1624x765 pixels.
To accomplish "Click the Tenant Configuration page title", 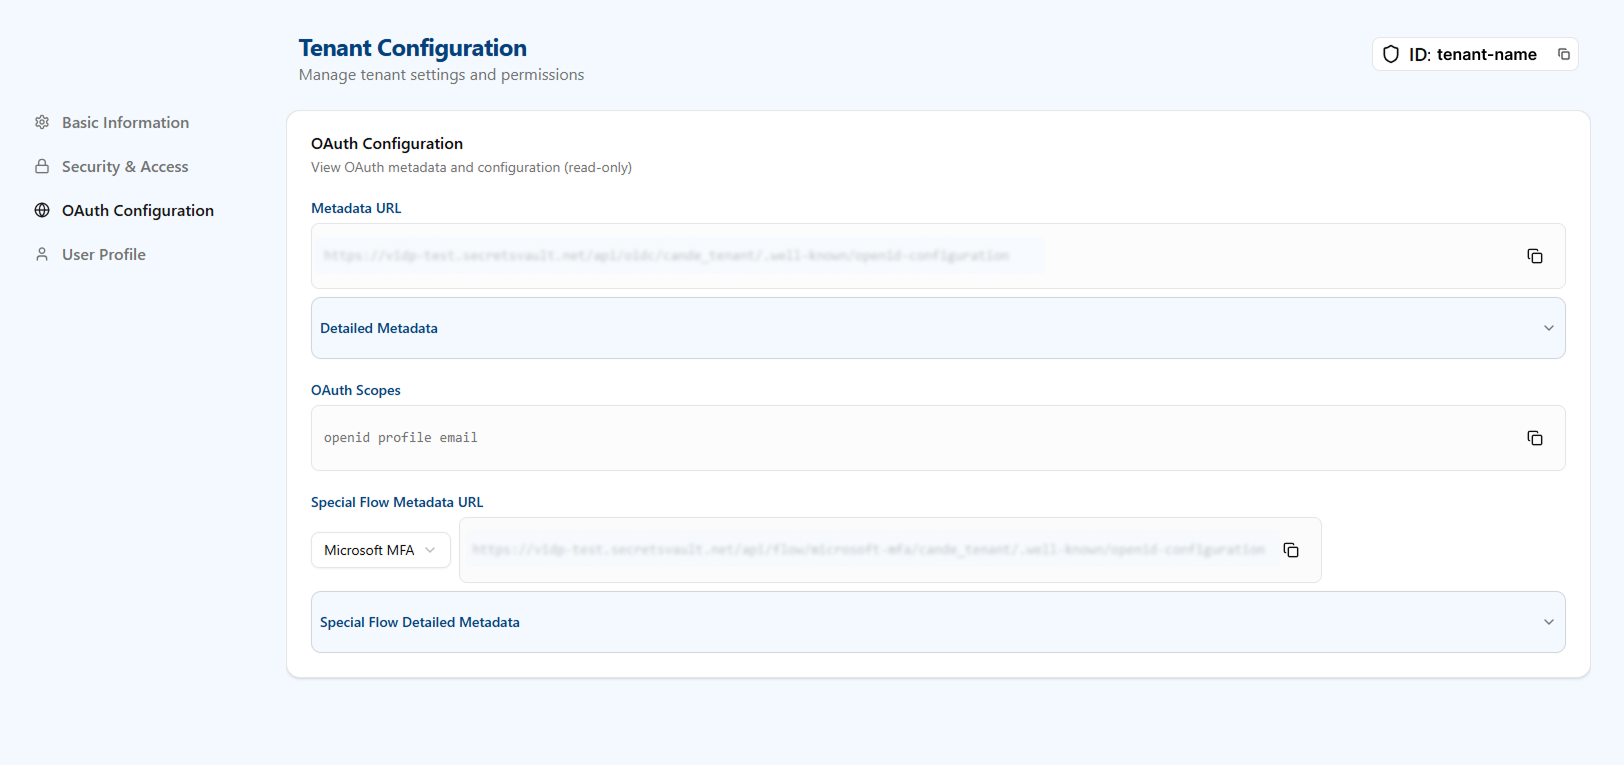I will 413,48.
